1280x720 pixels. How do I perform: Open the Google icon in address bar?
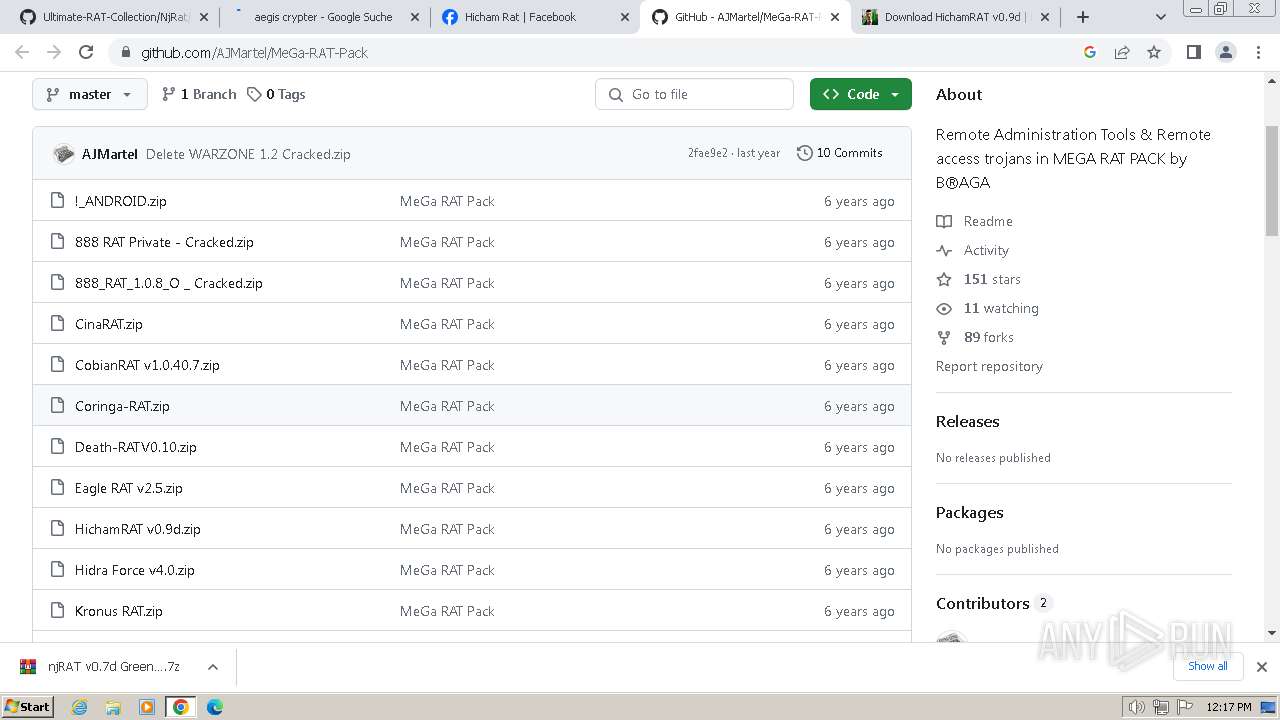tap(1090, 52)
